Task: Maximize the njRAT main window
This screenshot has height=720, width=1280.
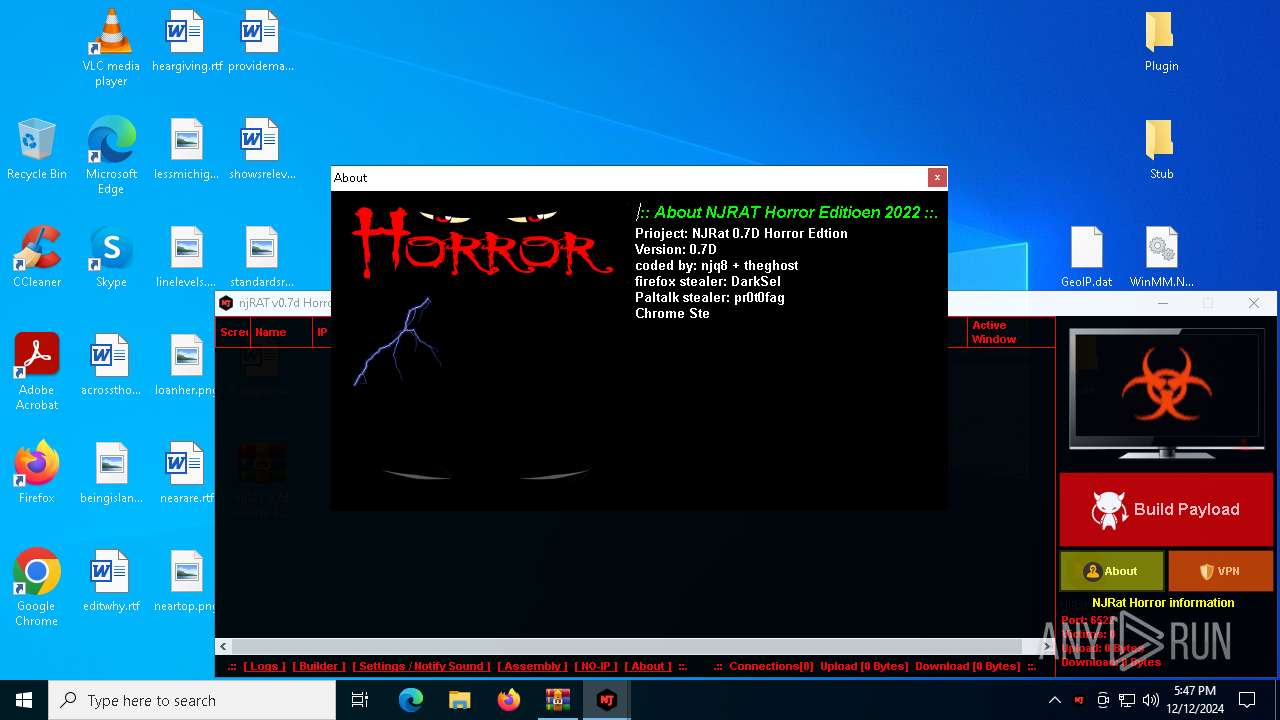Action: click(x=1208, y=303)
